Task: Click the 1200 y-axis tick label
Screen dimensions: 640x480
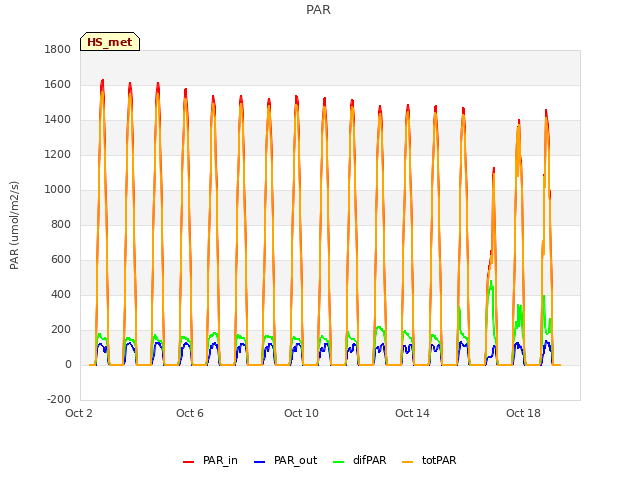Action: [58, 155]
